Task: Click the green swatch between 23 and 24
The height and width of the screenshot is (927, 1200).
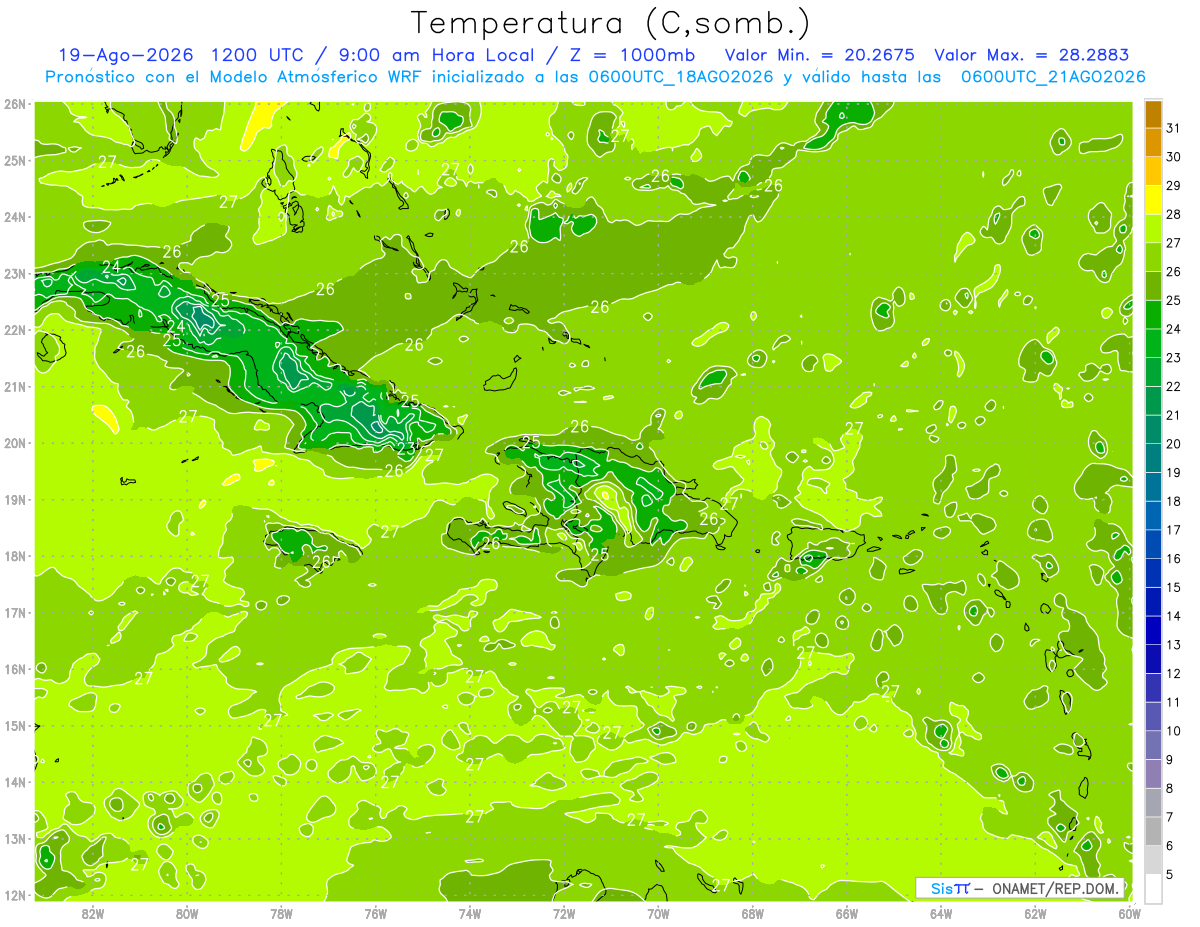Action: click(1153, 343)
